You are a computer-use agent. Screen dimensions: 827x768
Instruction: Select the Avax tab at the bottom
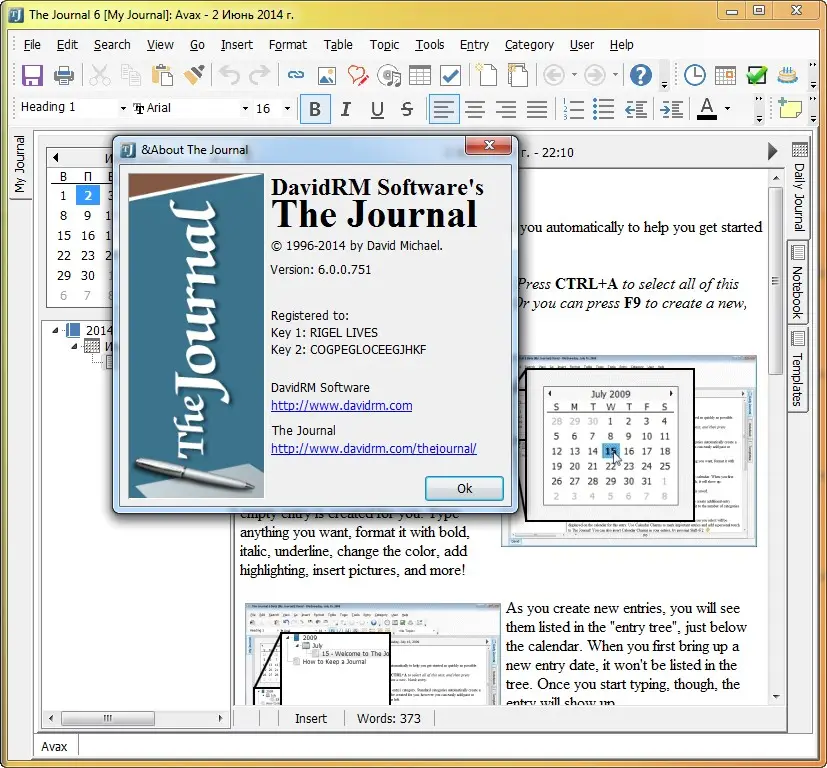point(54,746)
